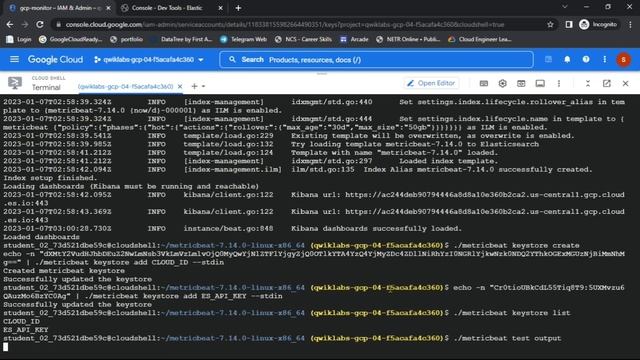Open the Google Cloud navigation menu
640x360 pixels.
14,60
